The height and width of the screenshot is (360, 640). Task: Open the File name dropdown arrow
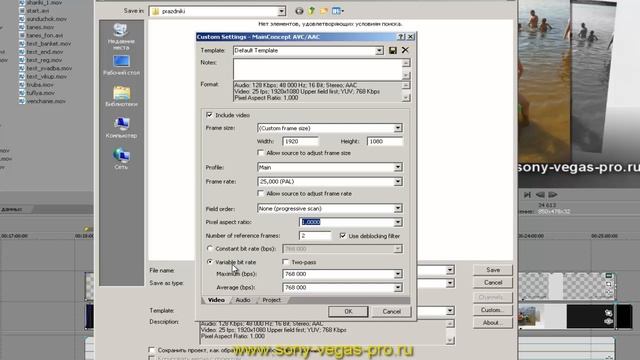[450, 270]
